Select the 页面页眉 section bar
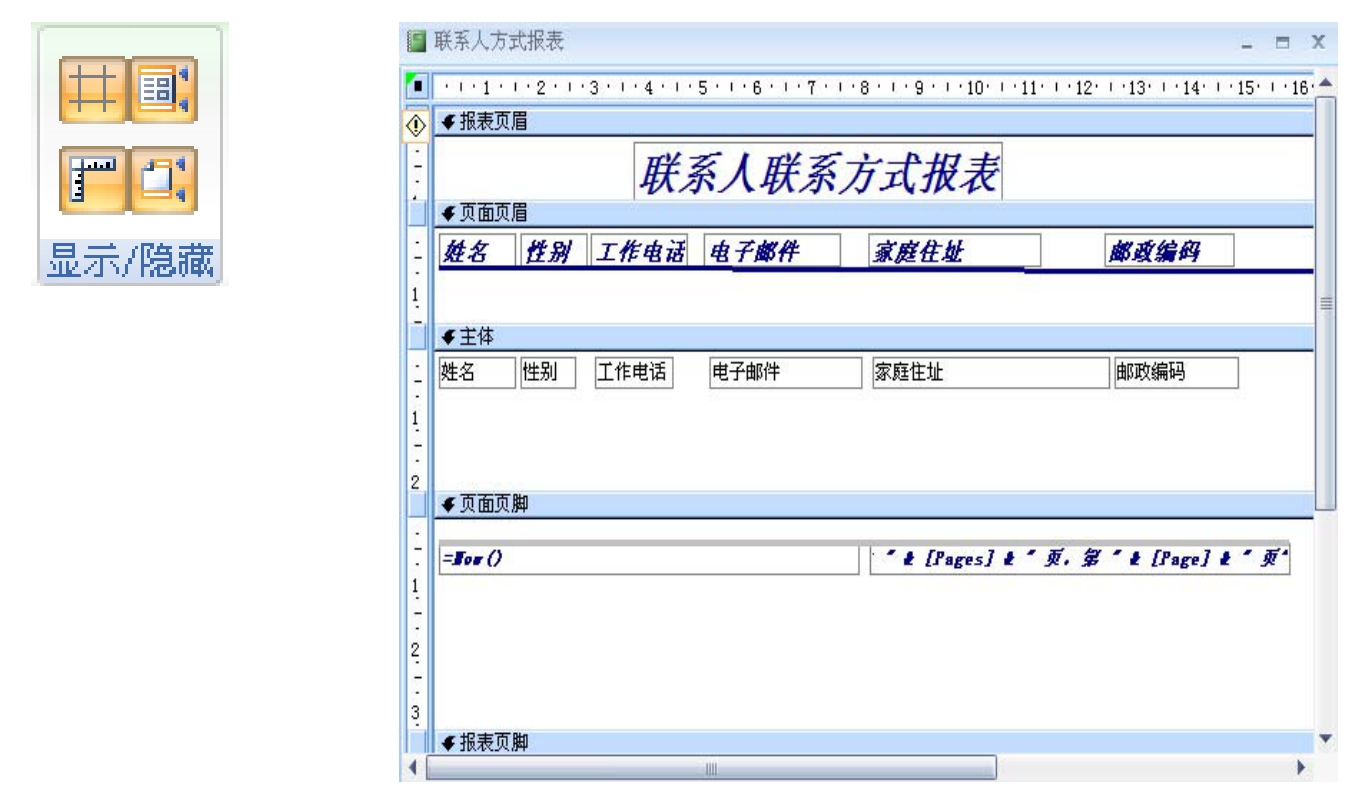 tap(870, 214)
